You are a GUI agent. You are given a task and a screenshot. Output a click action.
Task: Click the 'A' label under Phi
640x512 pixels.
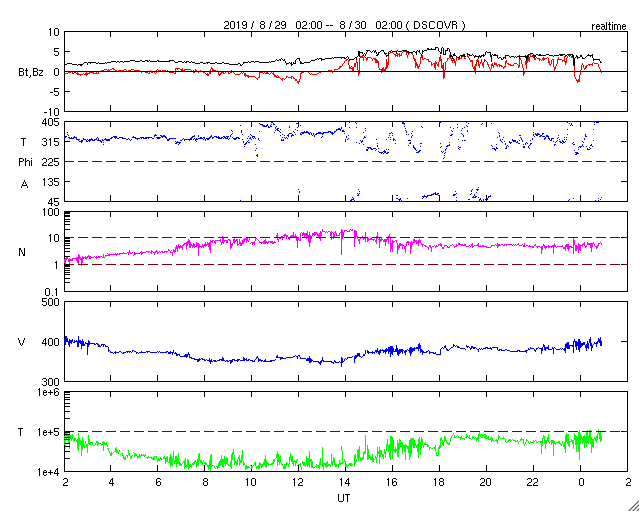pos(24,184)
